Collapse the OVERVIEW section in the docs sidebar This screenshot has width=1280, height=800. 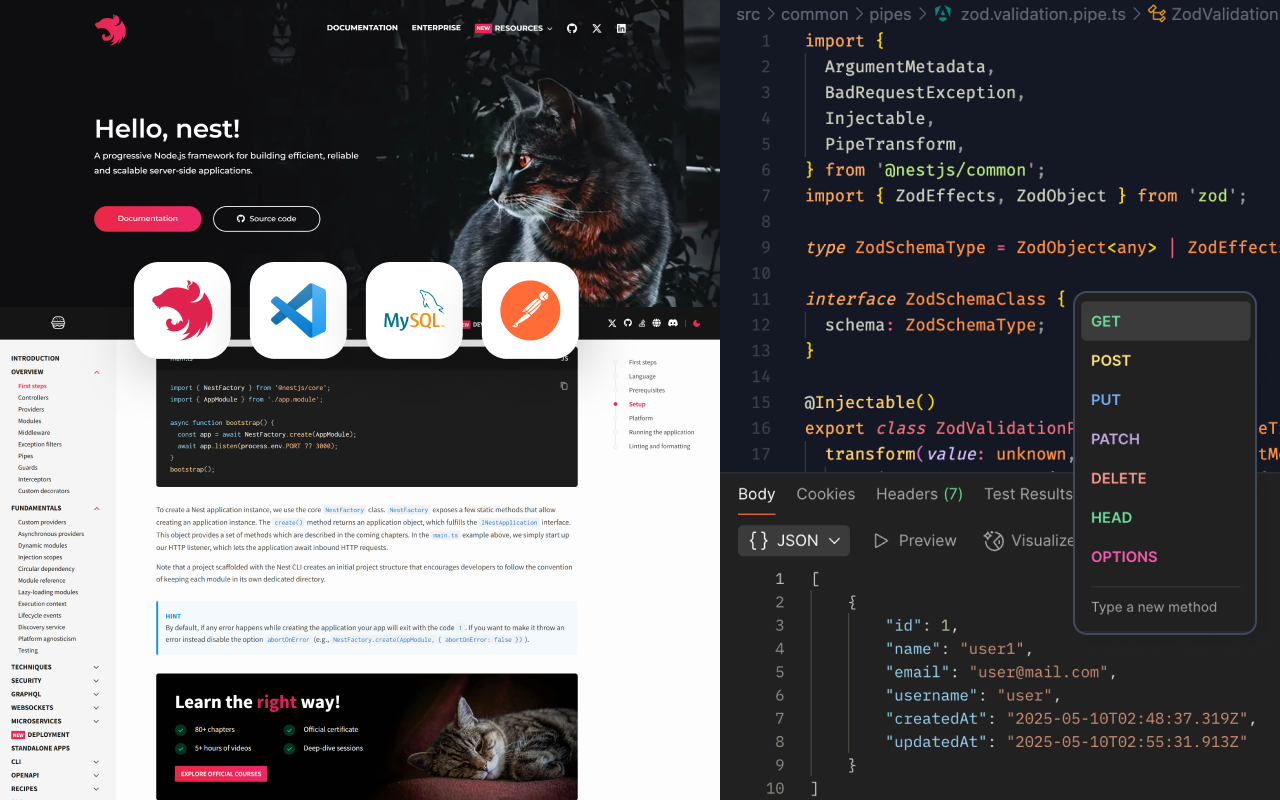(x=95, y=371)
